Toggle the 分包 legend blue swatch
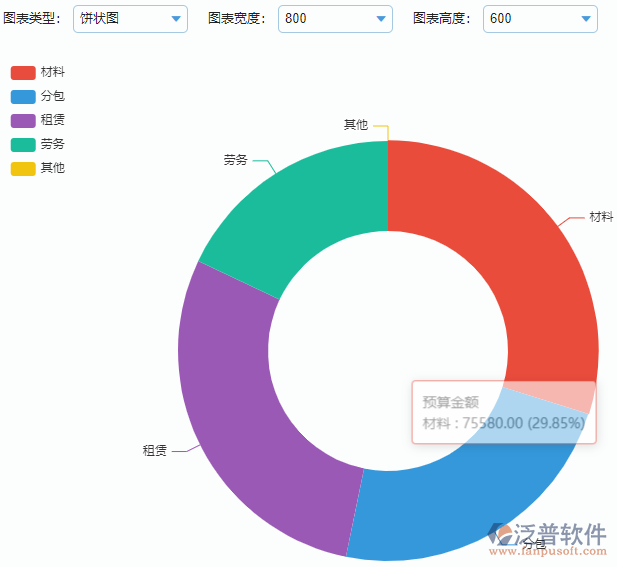Screen dimensions: 617x567 tap(23, 97)
